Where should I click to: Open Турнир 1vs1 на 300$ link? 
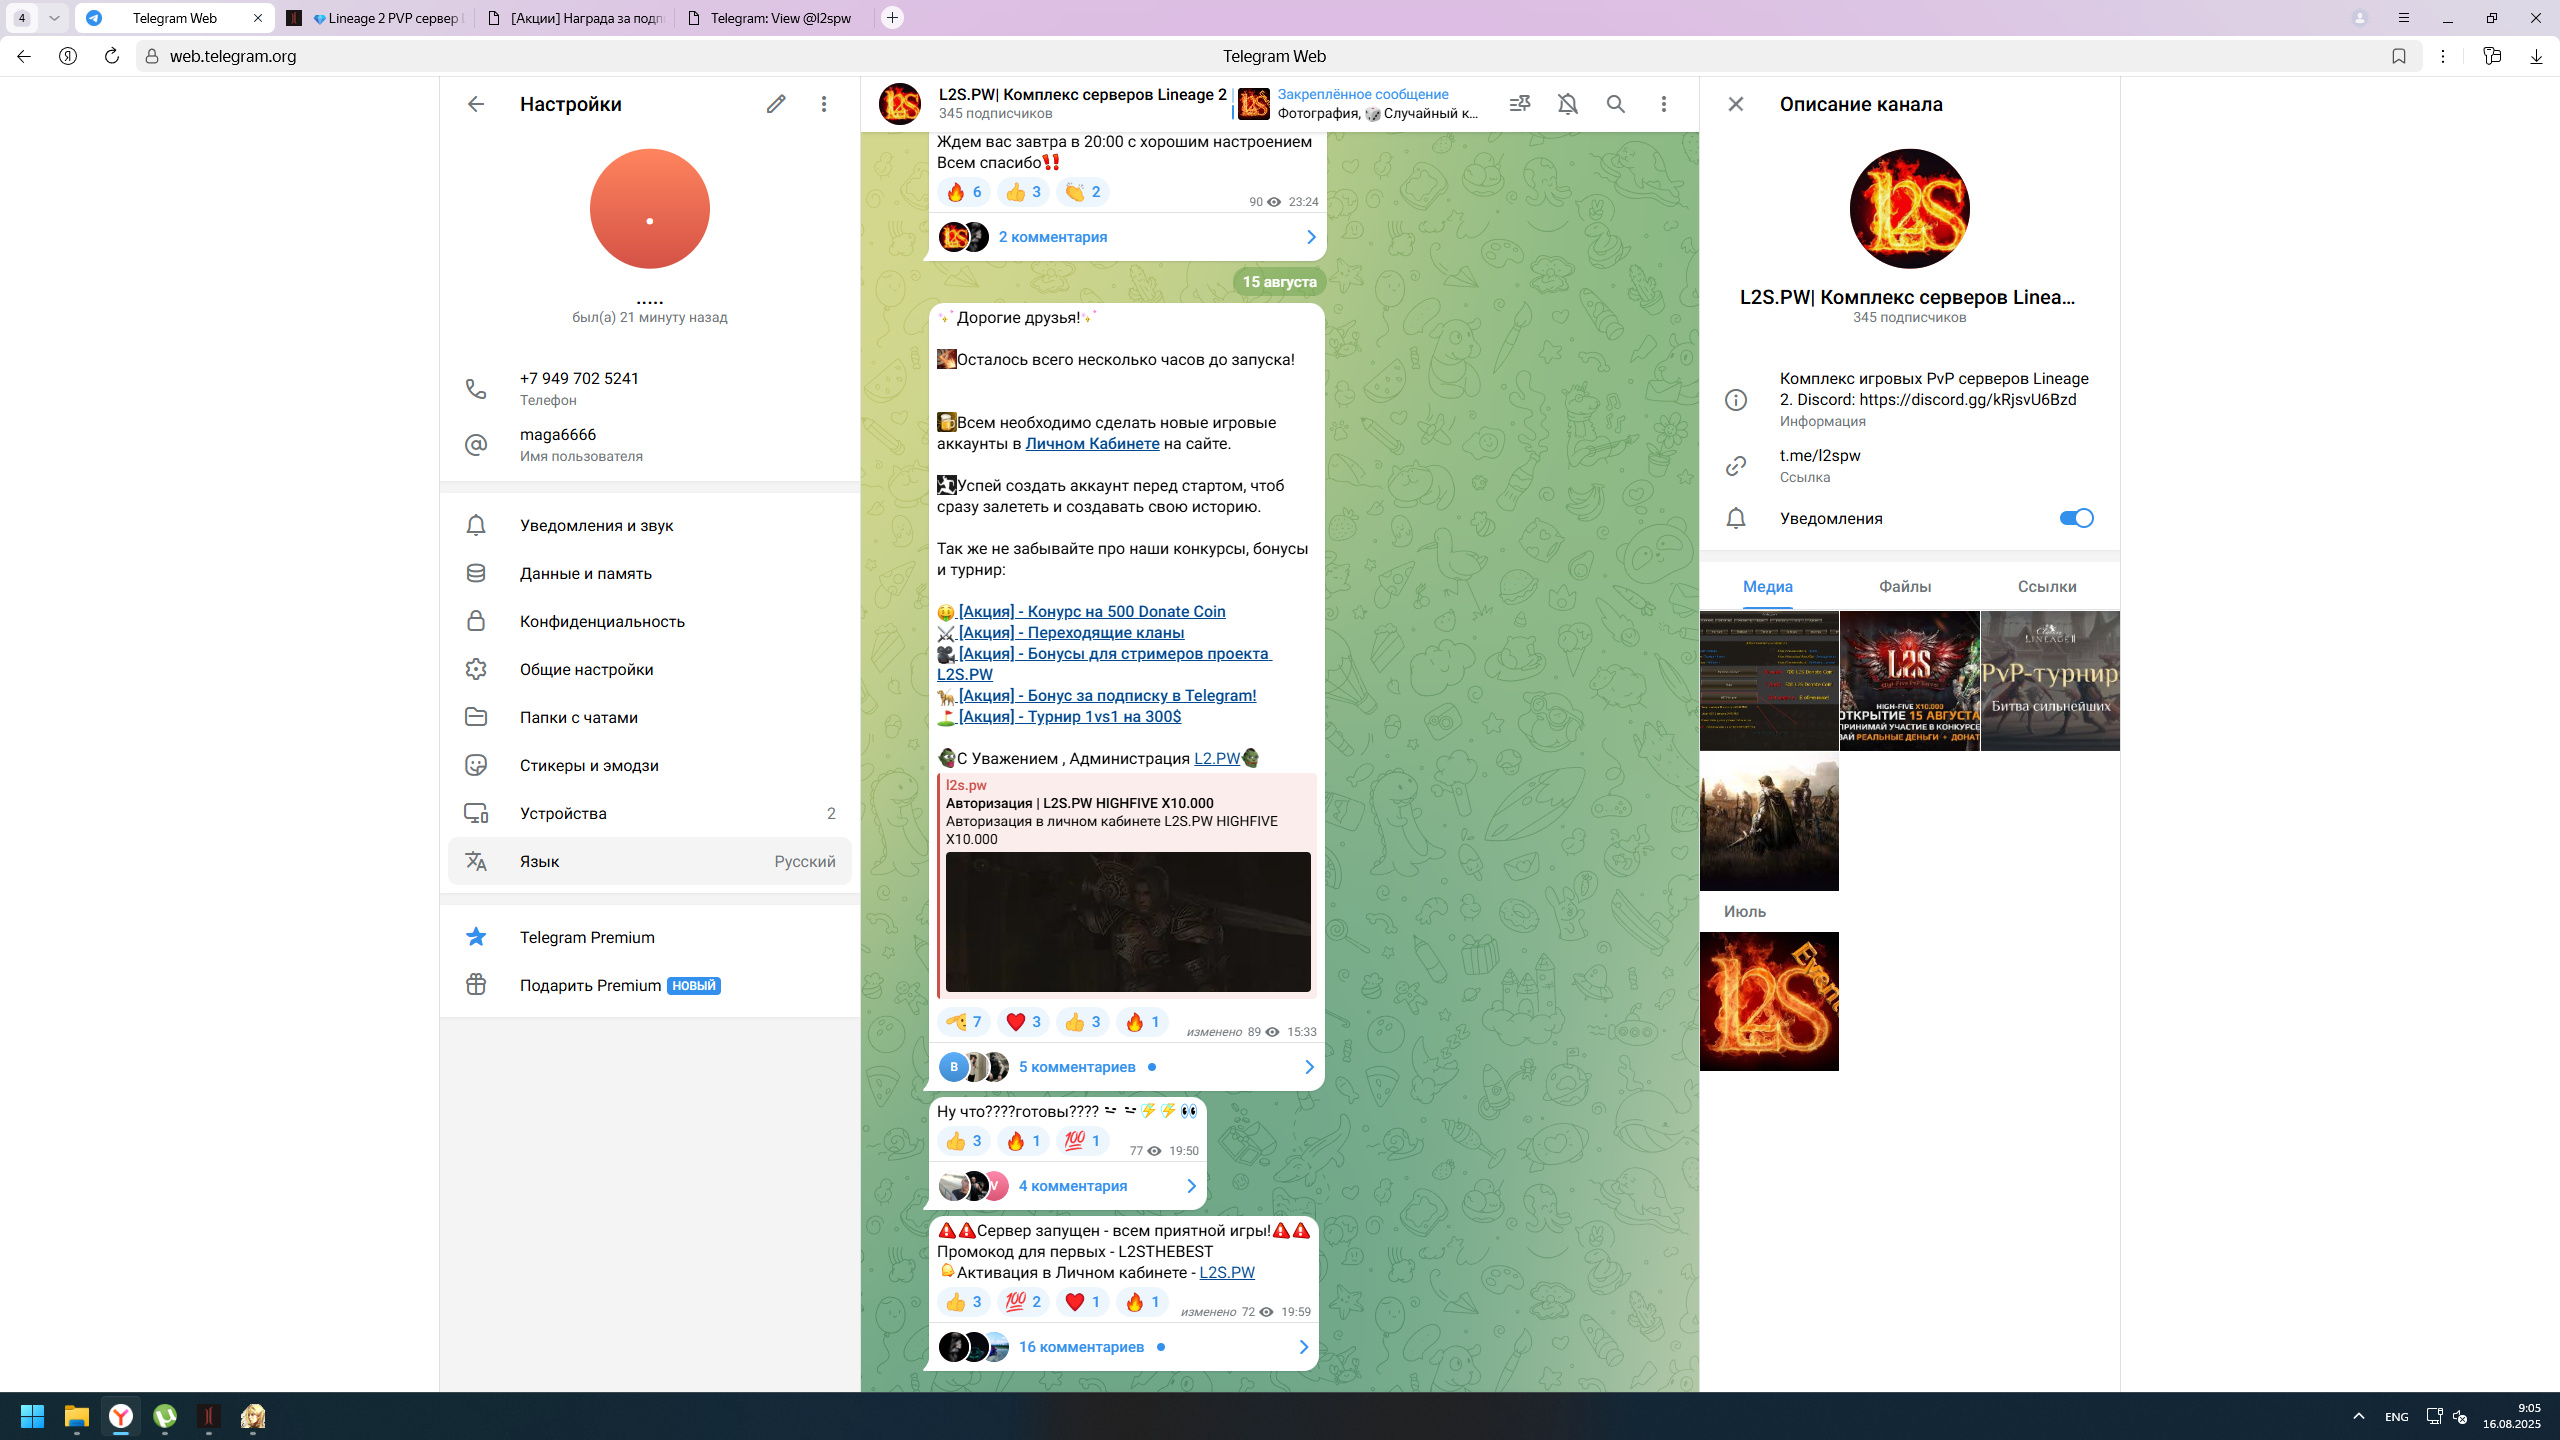(1070, 717)
